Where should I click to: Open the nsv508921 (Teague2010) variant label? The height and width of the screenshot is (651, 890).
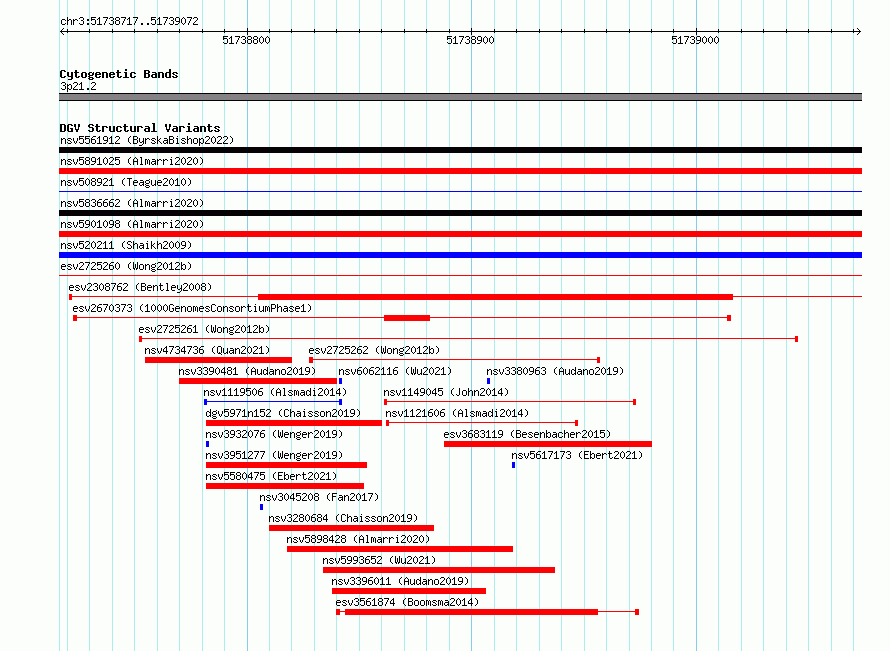click(x=126, y=182)
